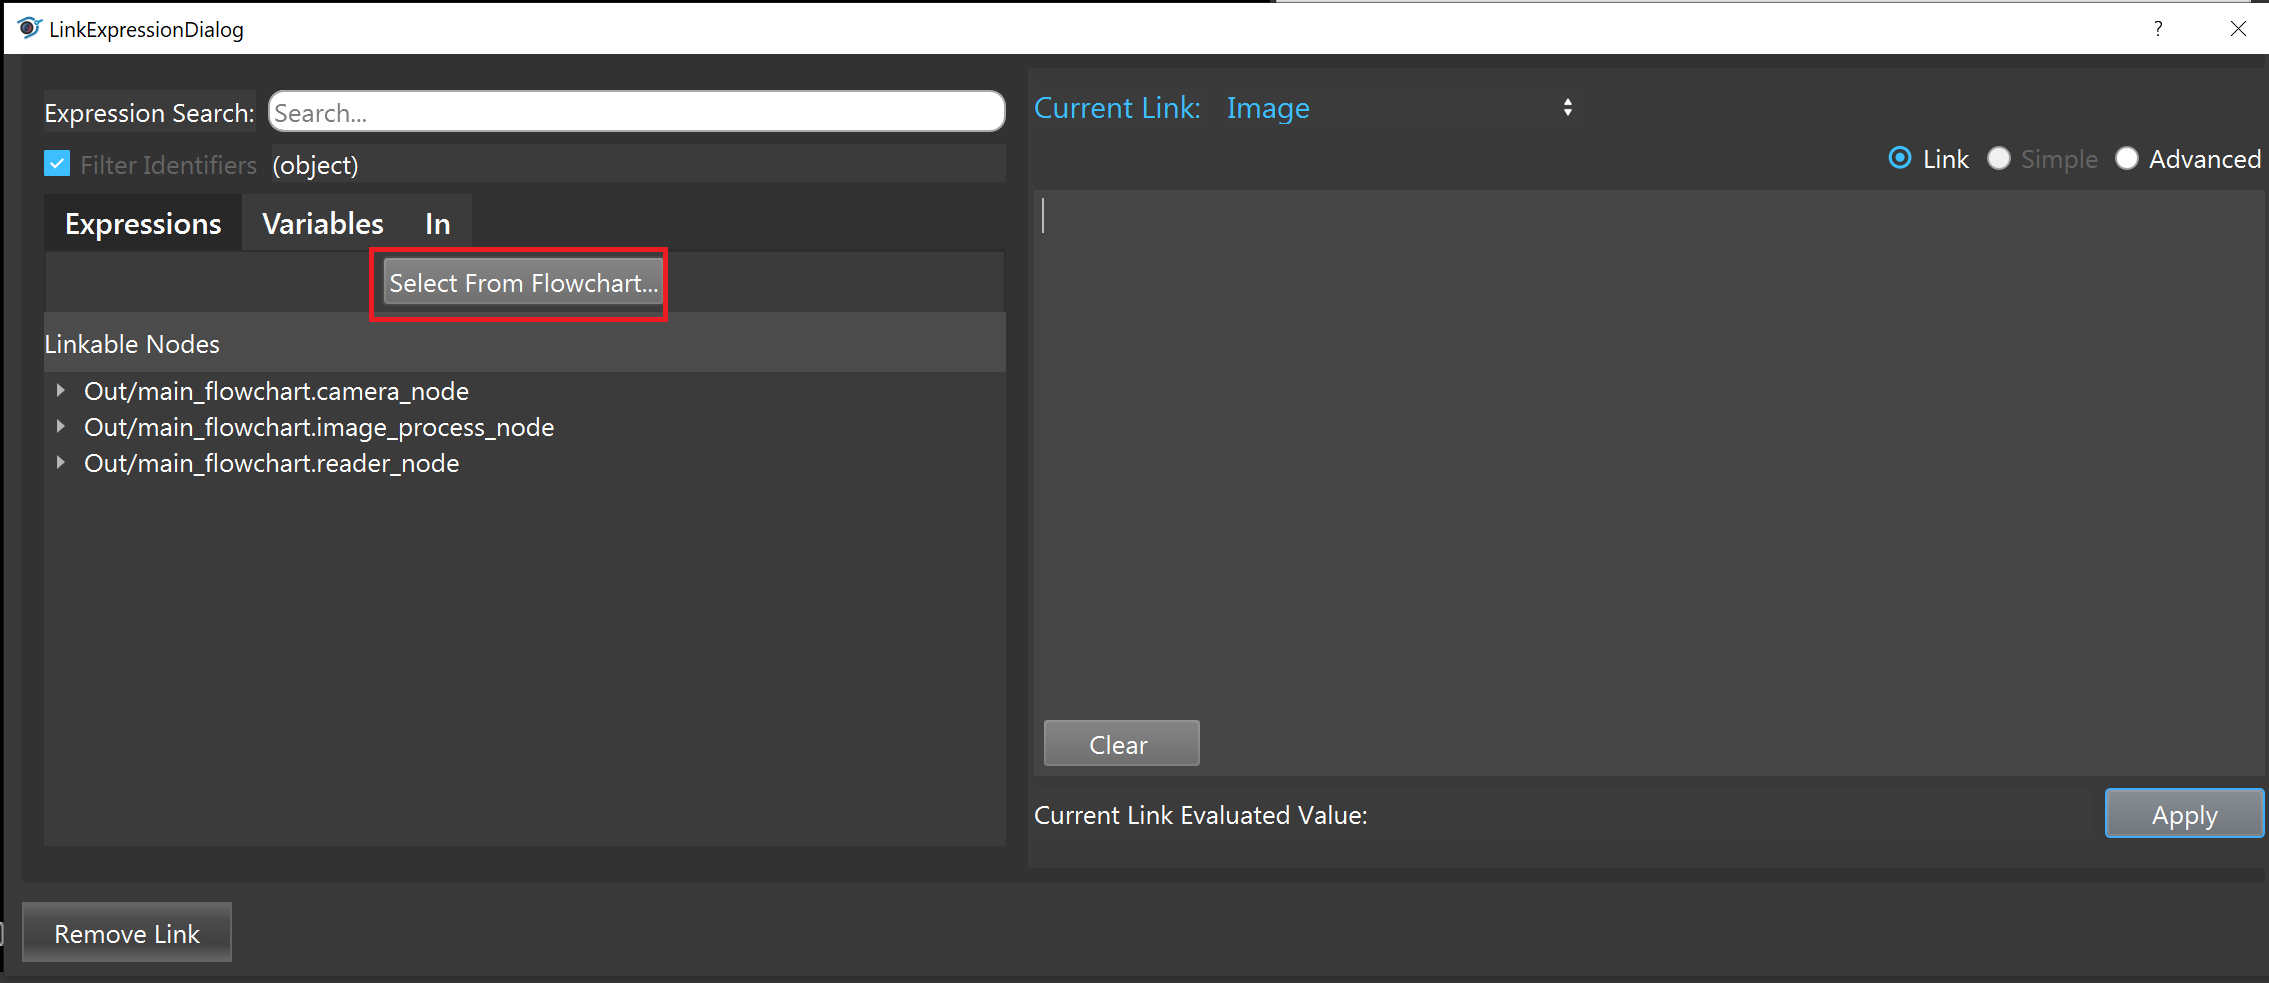Open the Current Link Image dropdown
Viewport: 2269px width, 983px height.
(1400, 108)
